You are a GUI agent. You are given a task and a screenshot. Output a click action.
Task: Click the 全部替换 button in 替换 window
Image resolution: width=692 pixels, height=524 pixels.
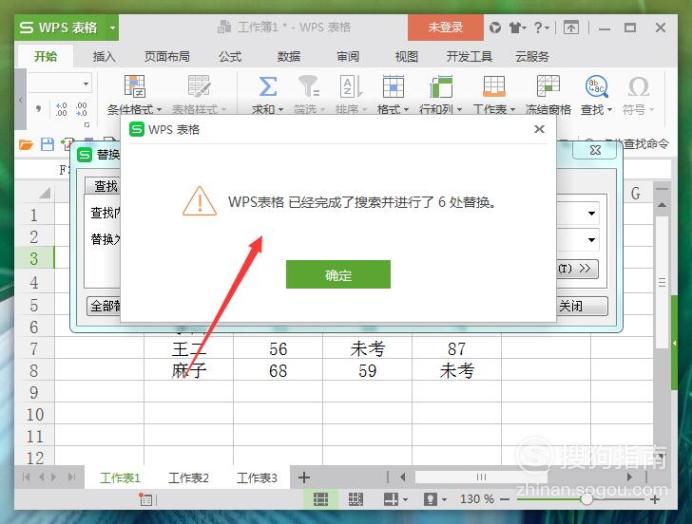point(105,305)
